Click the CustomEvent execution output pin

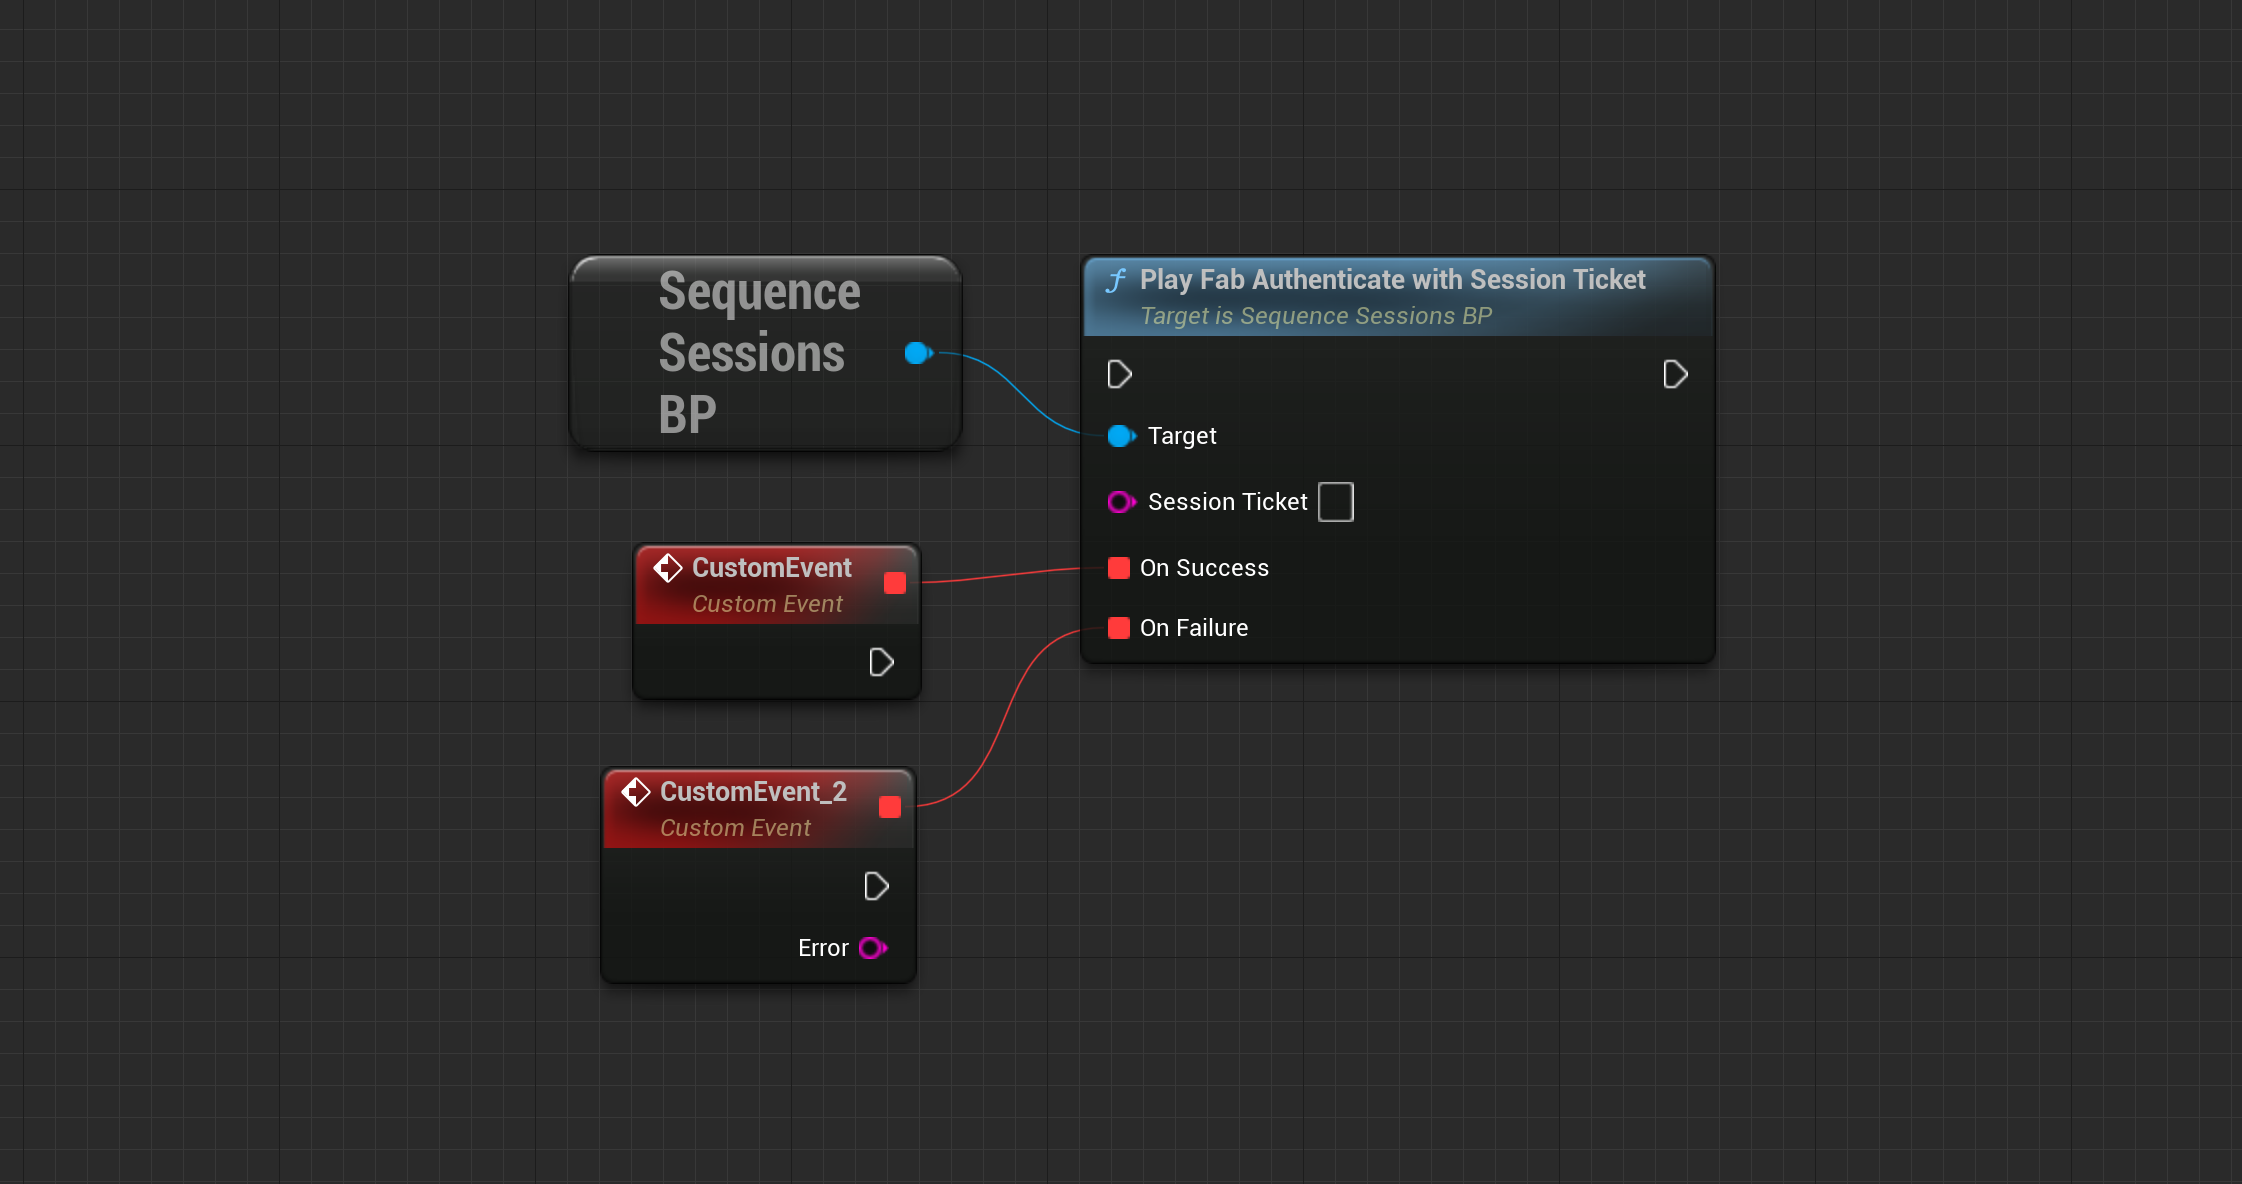pos(881,662)
